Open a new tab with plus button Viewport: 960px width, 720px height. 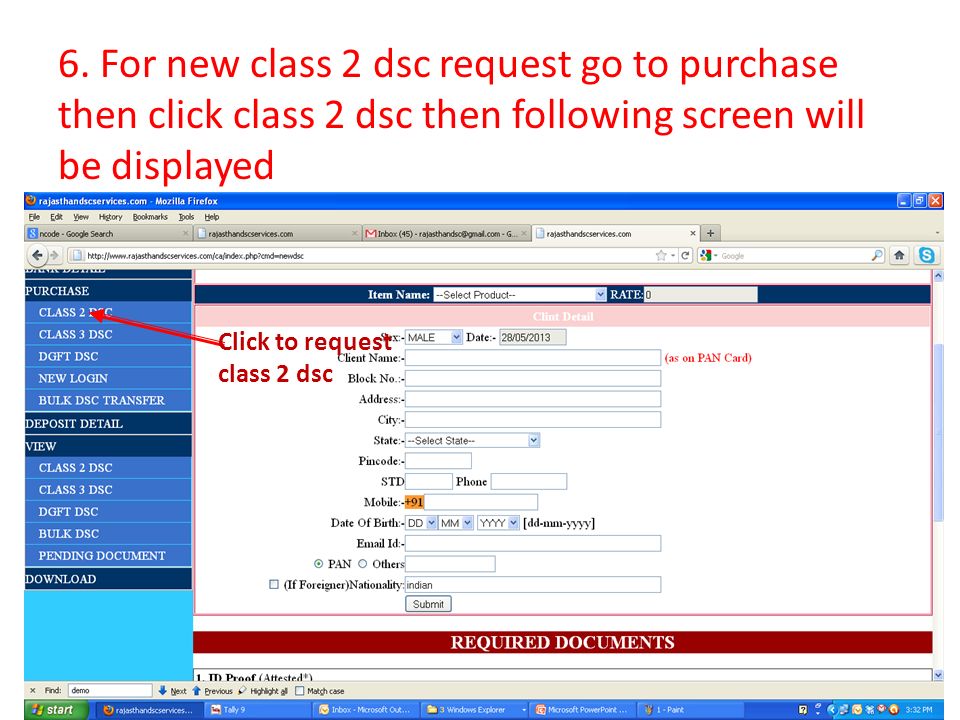pyautogui.click(x=710, y=233)
